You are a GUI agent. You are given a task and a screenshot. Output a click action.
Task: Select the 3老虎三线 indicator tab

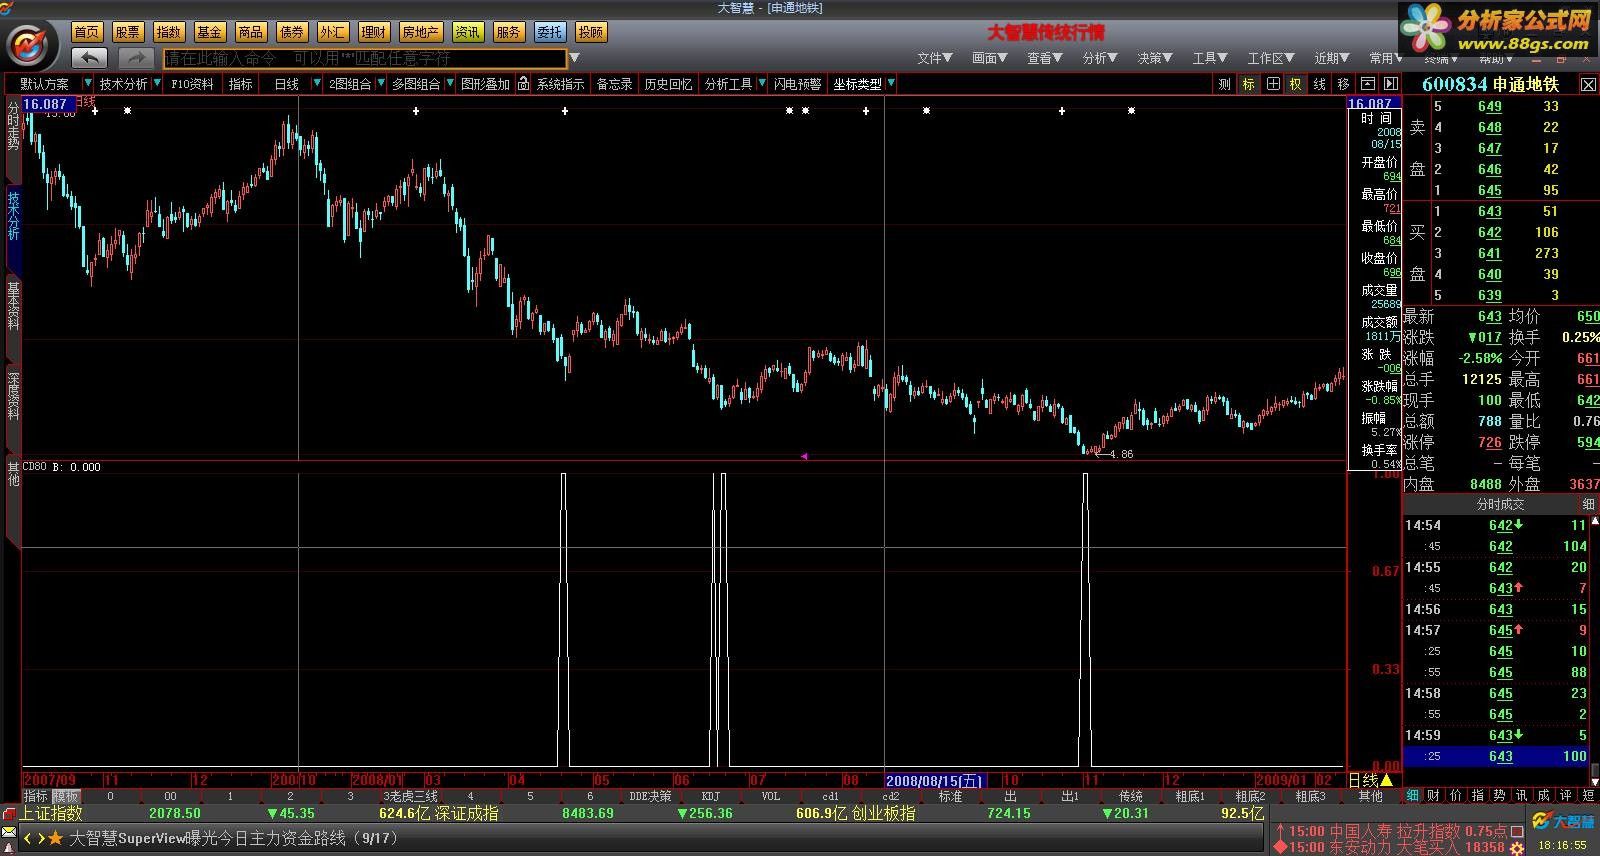[410, 796]
